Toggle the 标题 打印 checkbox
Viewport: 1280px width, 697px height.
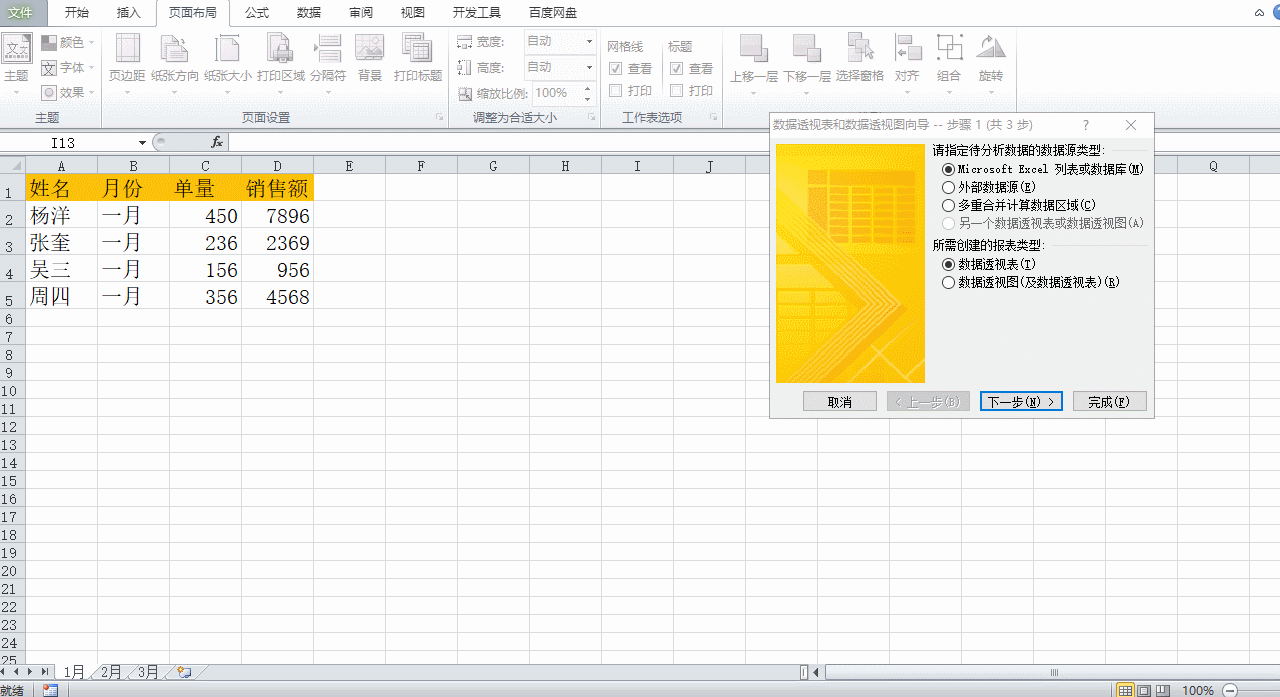click(x=677, y=91)
